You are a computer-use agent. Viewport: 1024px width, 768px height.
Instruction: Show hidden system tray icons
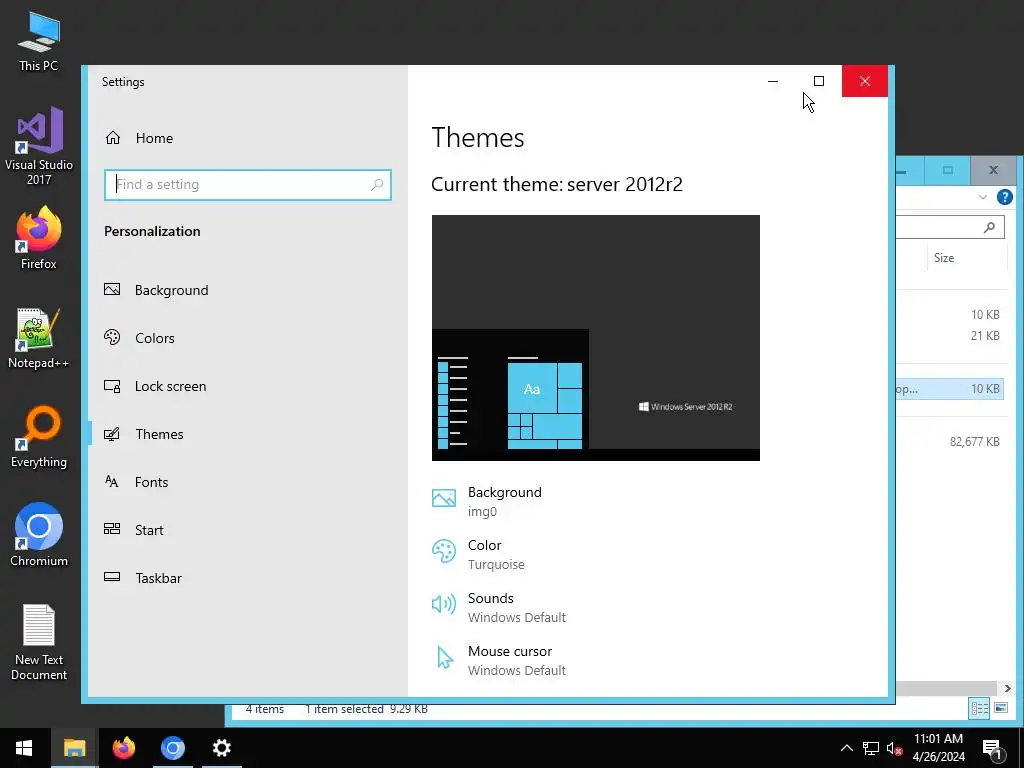(x=846, y=748)
